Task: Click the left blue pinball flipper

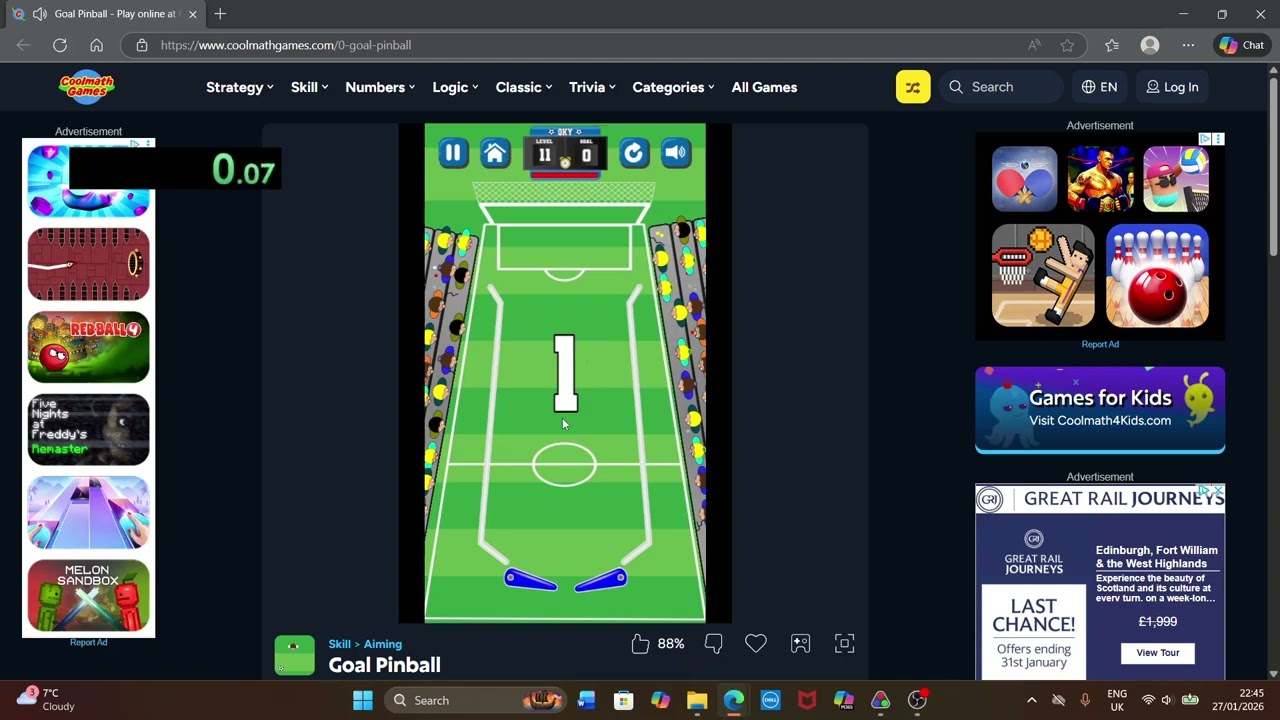Action: (530, 580)
